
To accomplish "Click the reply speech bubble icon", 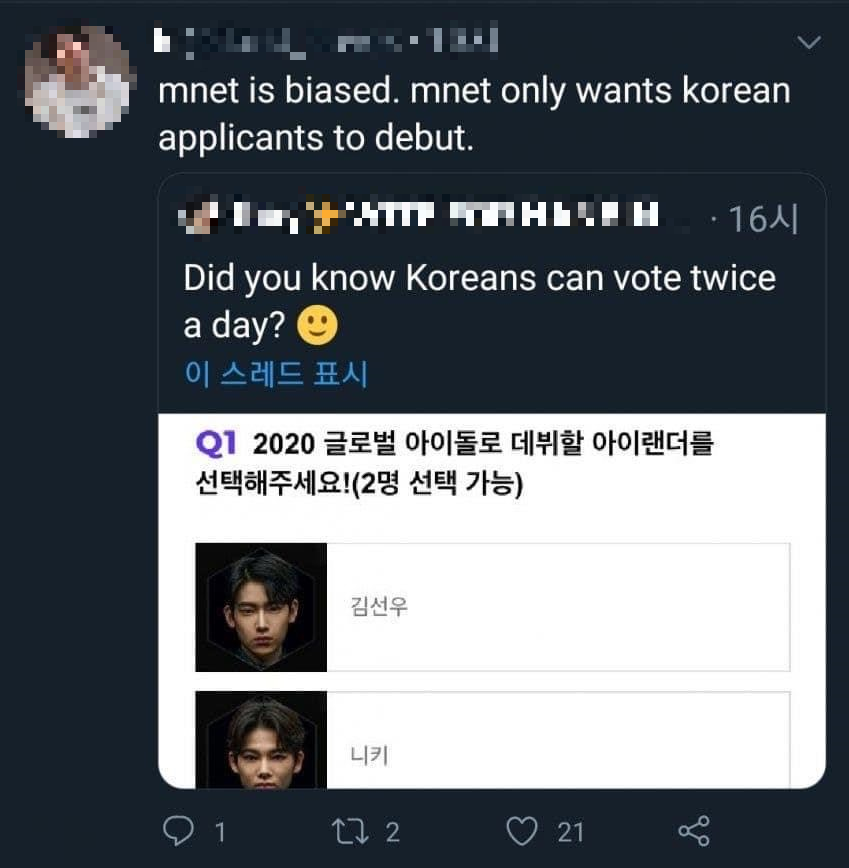I will point(177,831).
